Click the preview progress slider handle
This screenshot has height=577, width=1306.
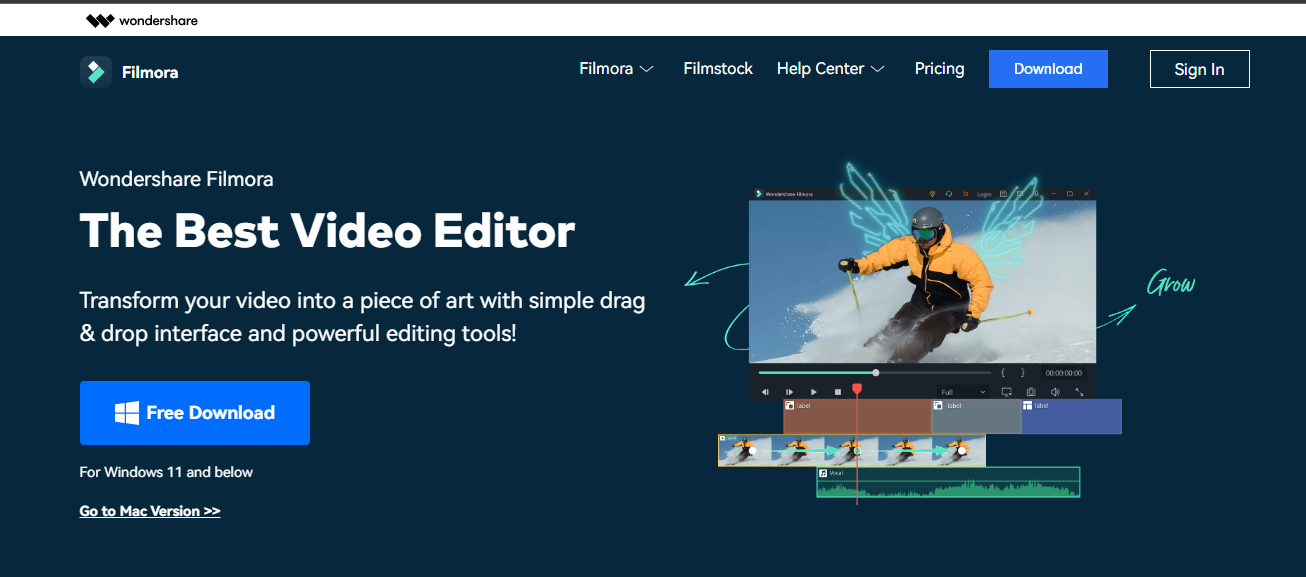coord(876,373)
